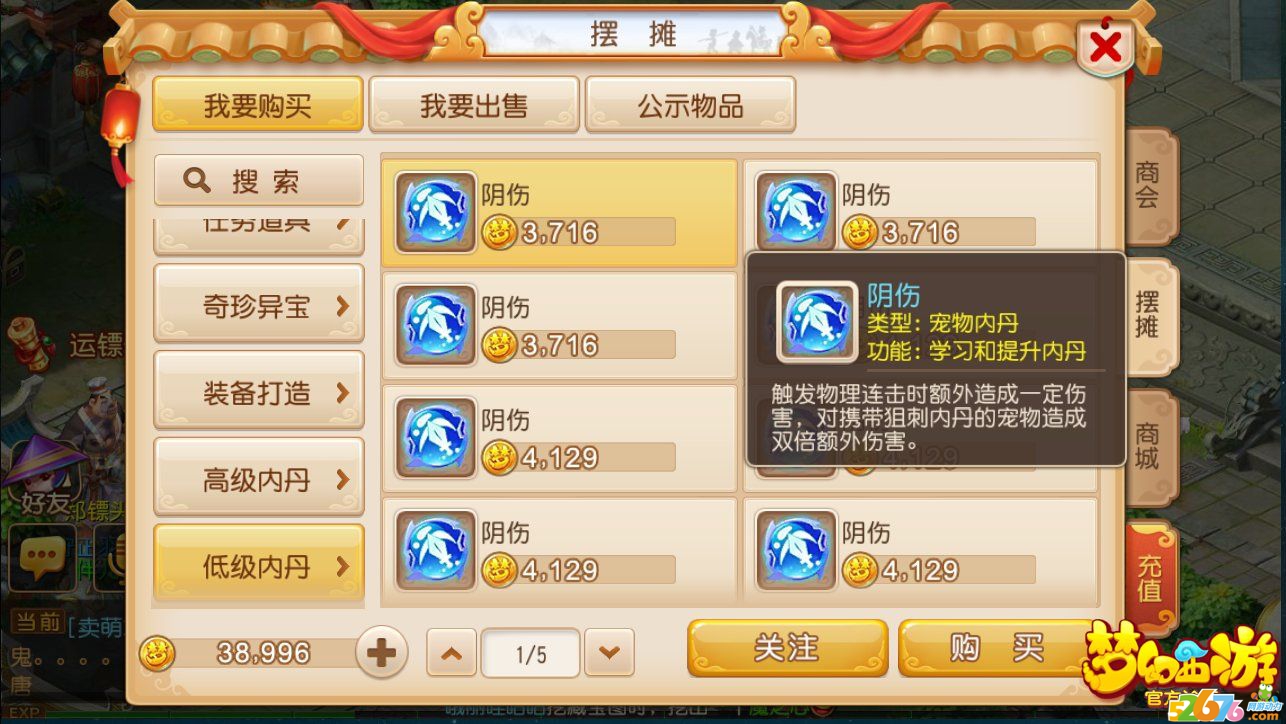Click the 阴伤 orb icon in tooltip popup
The height and width of the screenshot is (724, 1286).
pos(817,322)
